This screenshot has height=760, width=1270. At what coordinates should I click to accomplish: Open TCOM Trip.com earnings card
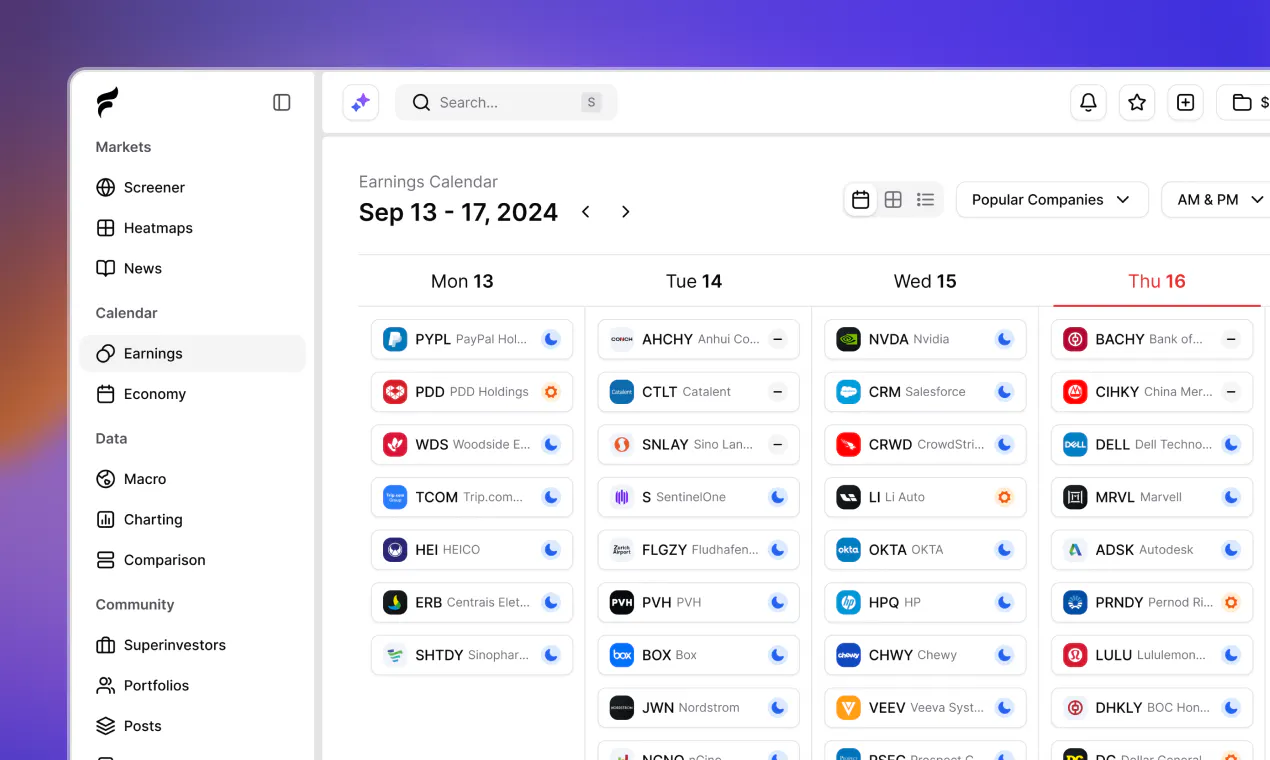tap(472, 497)
